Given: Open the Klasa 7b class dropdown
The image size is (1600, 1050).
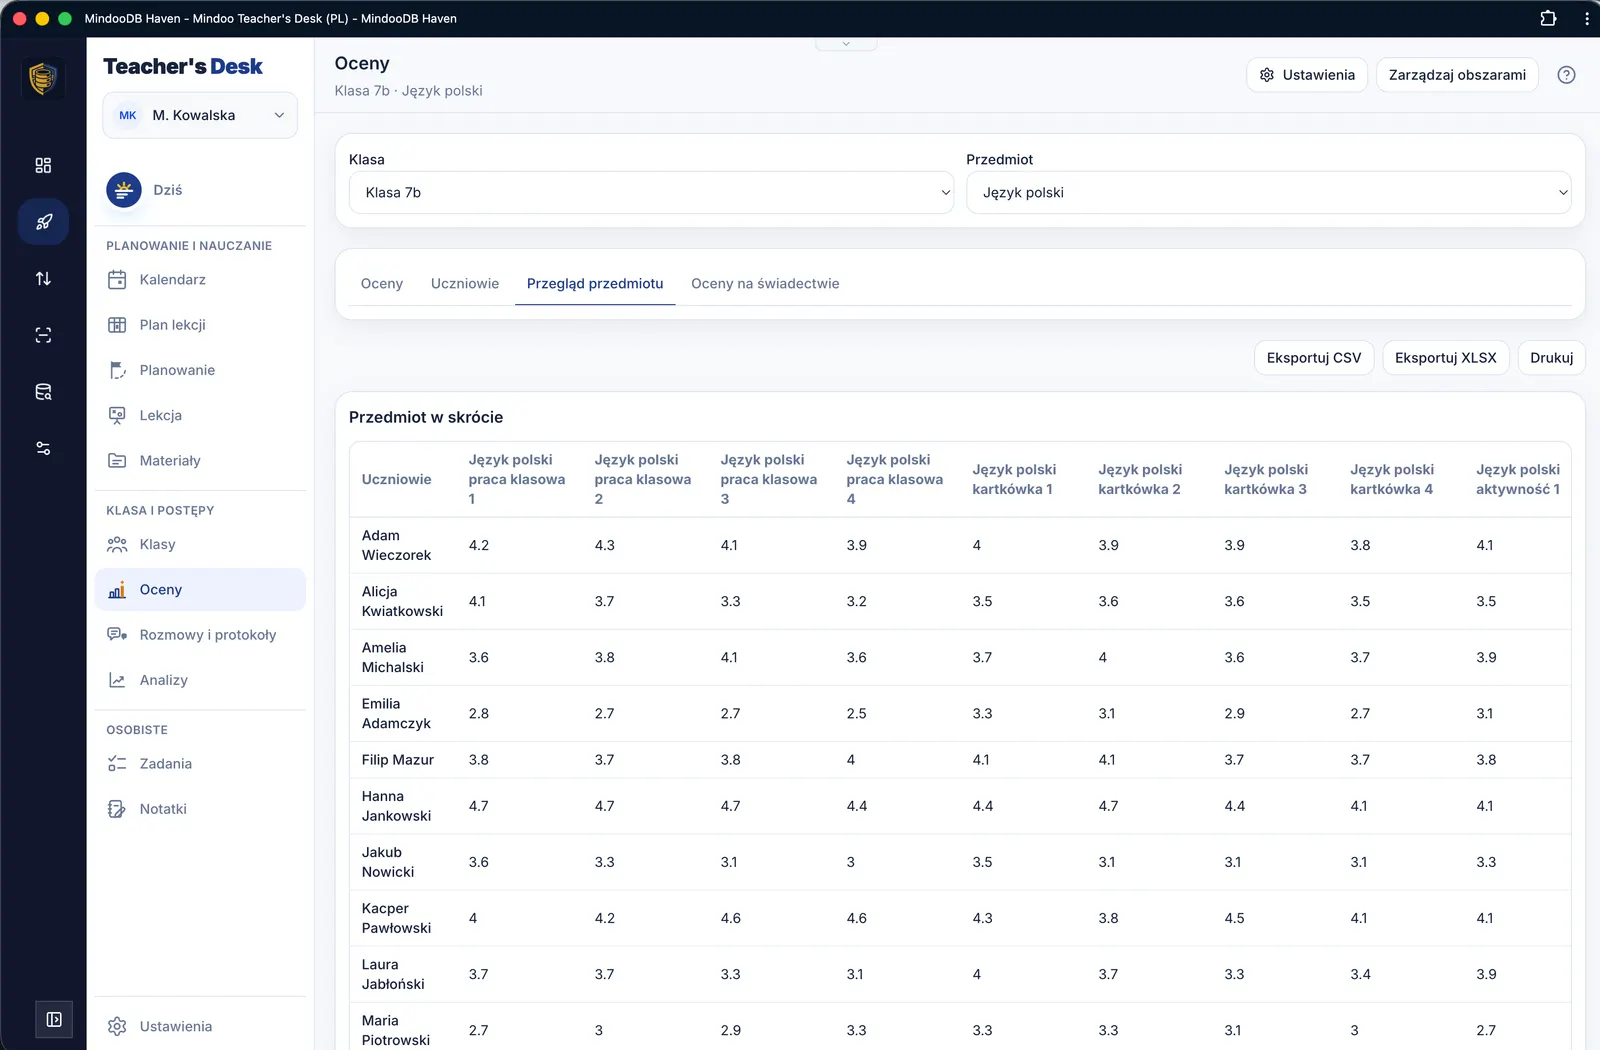Looking at the screenshot, I should pos(651,192).
